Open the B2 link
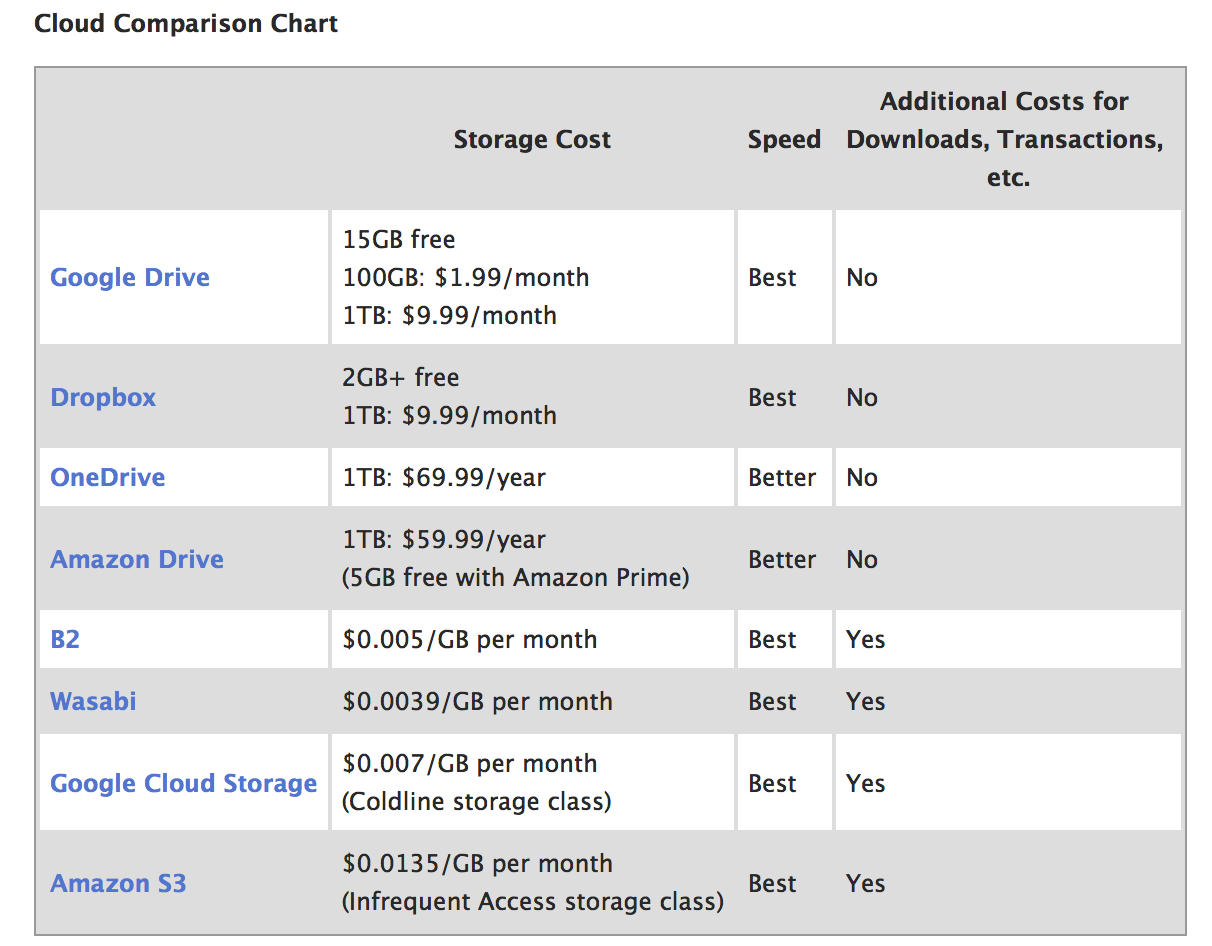1212x946 pixels. (65, 639)
